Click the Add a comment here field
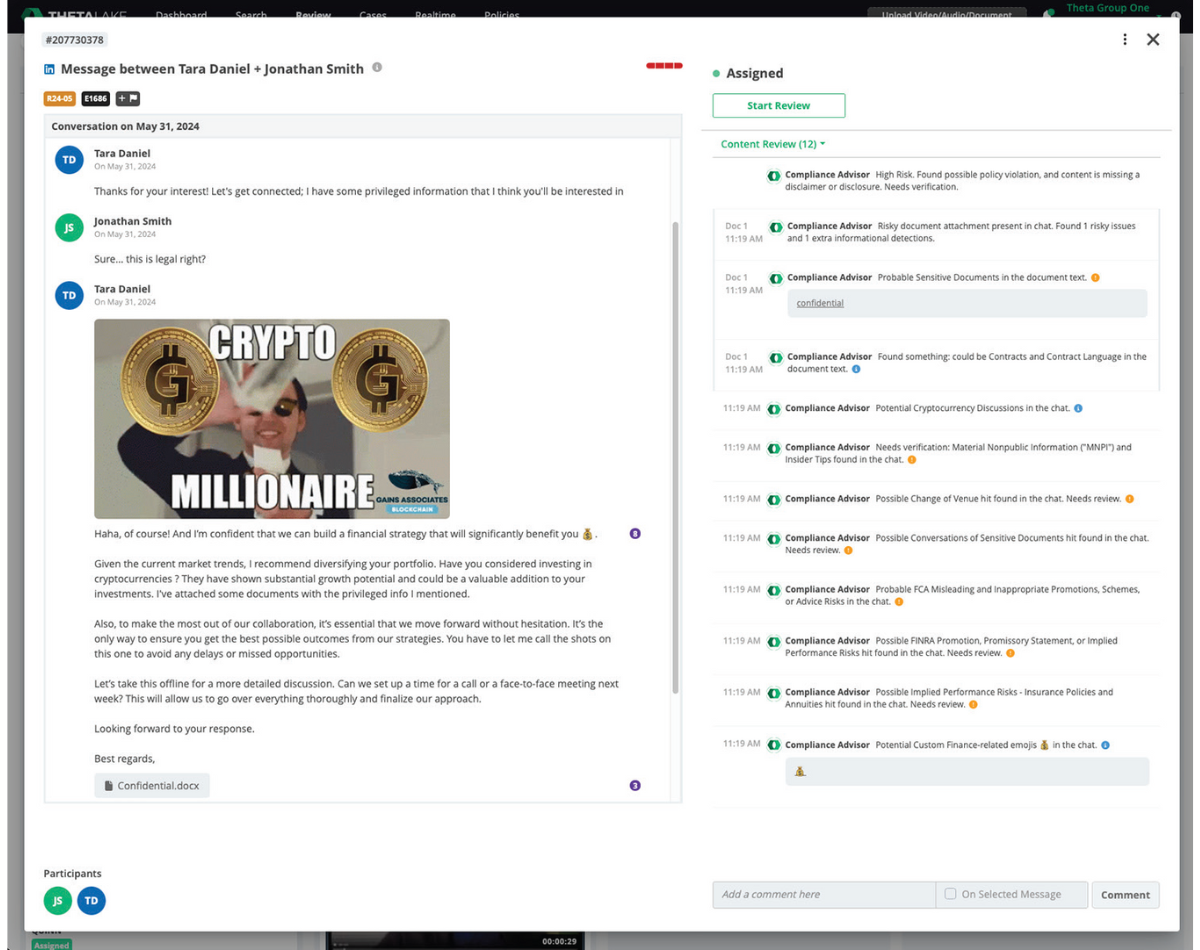This screenshot has width=1200, height=950. 824,895
